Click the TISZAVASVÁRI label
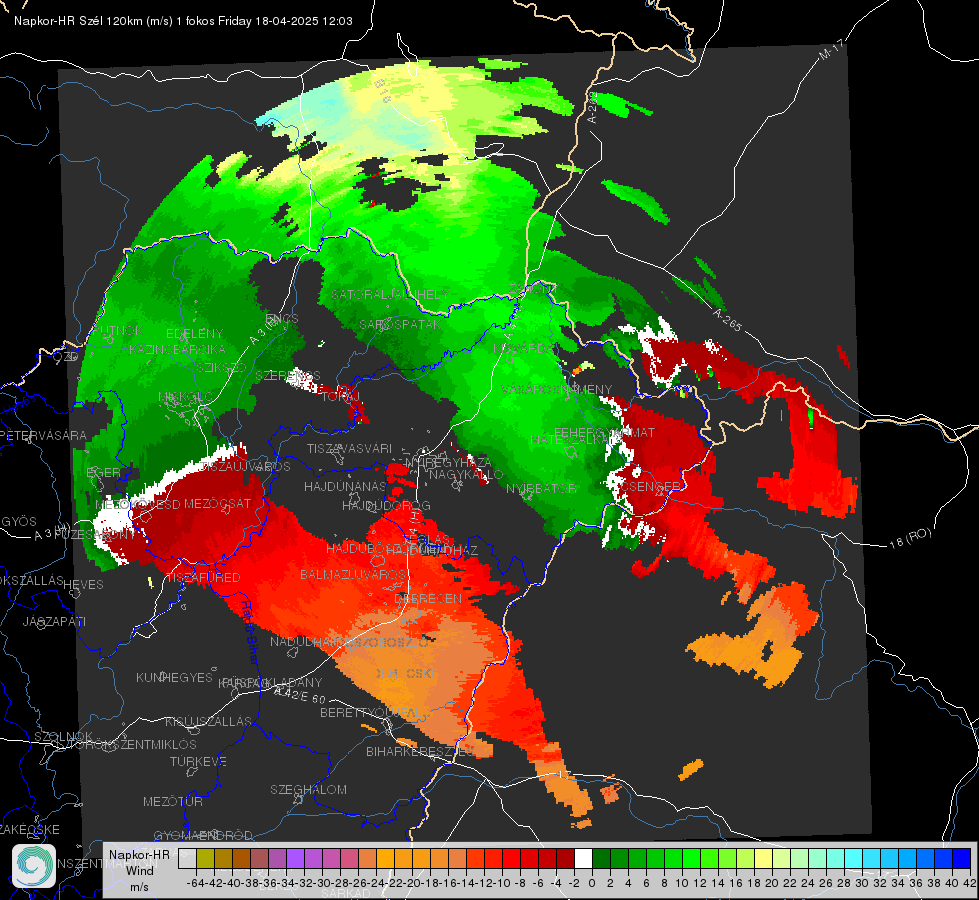The height and width of the screenshot is (900, 979). (x=350, y=448)
